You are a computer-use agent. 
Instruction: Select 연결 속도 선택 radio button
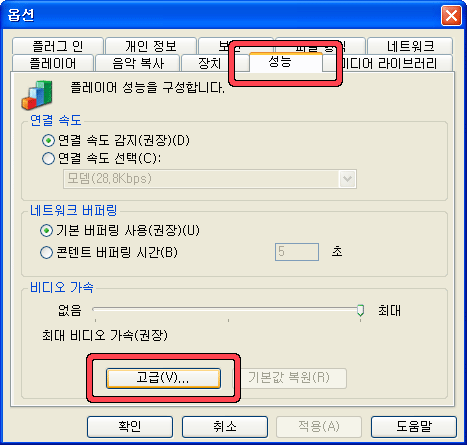click(48, 158)
